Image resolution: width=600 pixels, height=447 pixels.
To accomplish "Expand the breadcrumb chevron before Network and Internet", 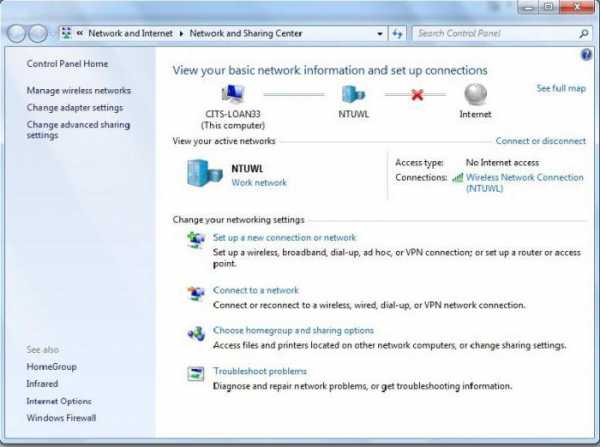I will pyautogui.click(x=80, y=33).
